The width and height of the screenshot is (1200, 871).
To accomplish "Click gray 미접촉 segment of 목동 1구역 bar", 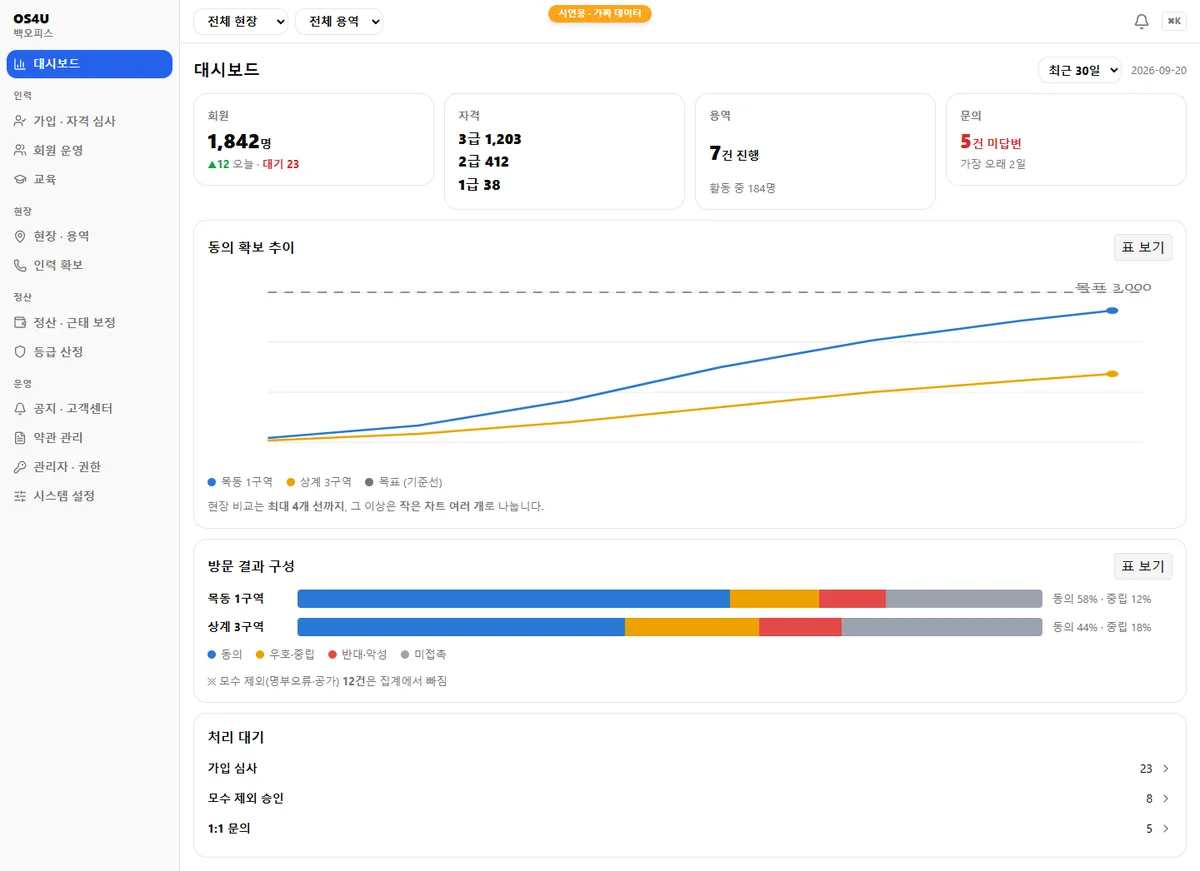I will [964, 599].
